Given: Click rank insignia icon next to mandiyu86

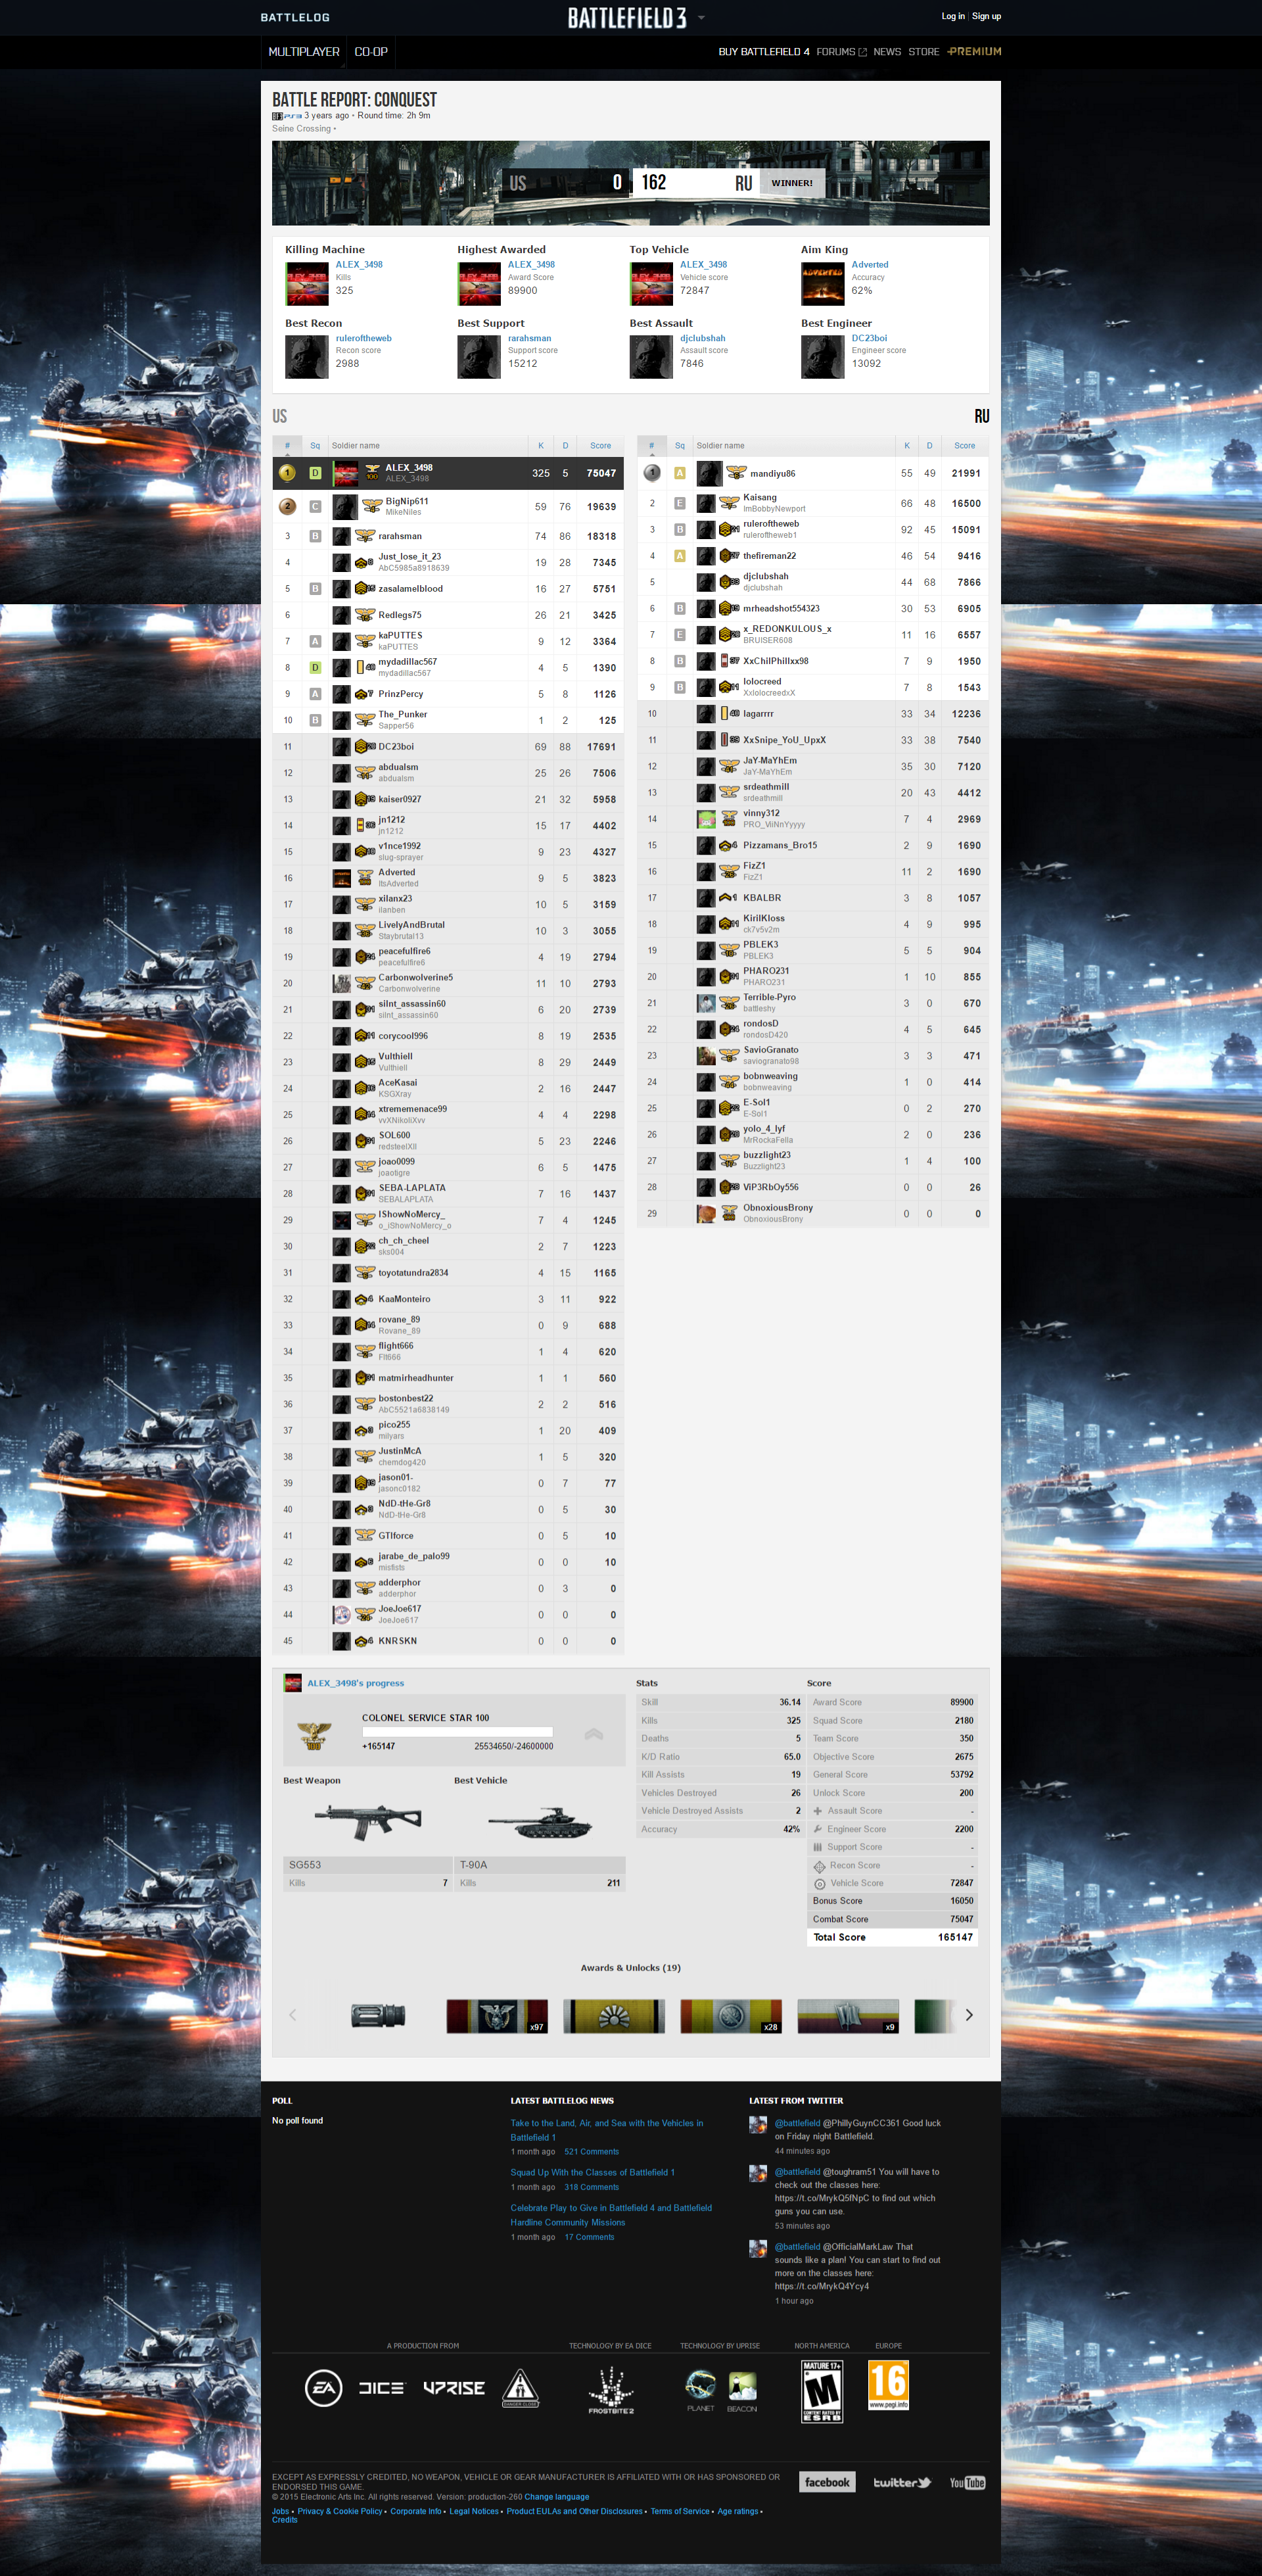Looking at the screenshot, I should (736, 473).
